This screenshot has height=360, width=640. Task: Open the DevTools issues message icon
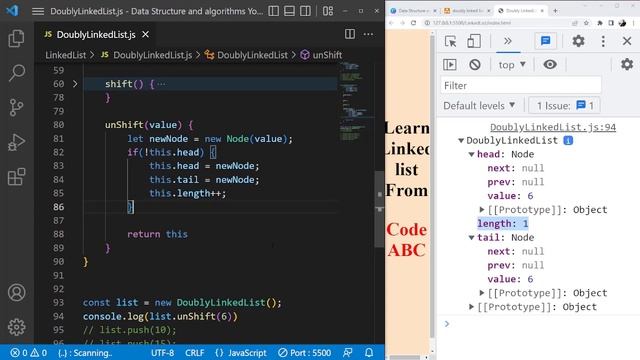(x=545, y=41)
